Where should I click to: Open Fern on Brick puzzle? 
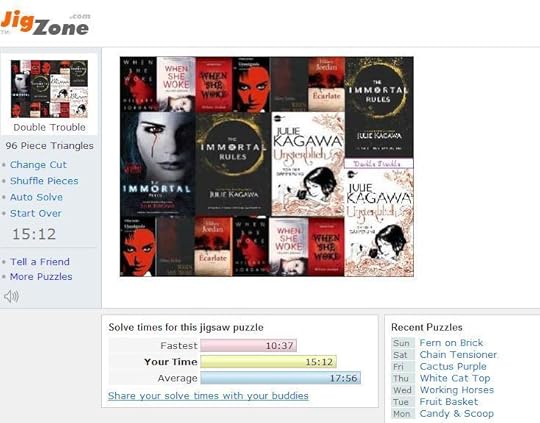tap(451, 343)
